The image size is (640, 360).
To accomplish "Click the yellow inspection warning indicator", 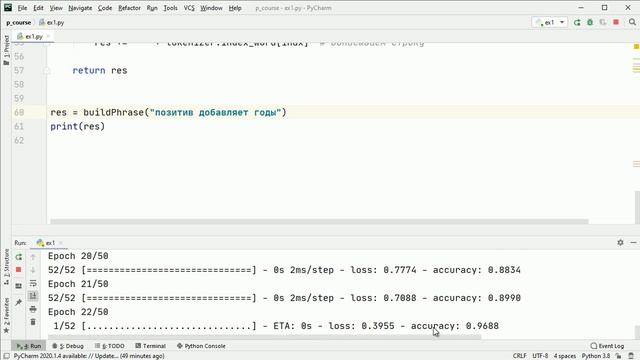I will point(636,47).
